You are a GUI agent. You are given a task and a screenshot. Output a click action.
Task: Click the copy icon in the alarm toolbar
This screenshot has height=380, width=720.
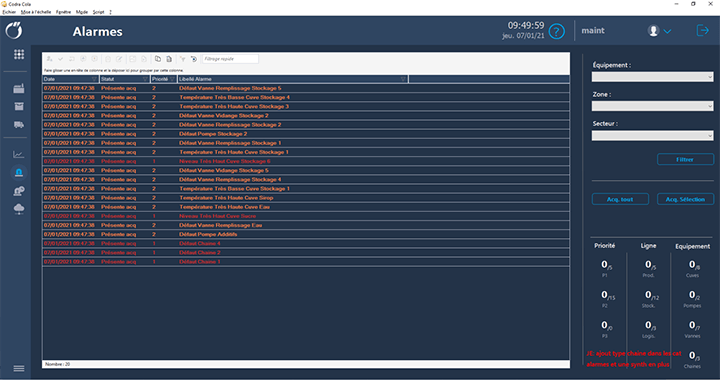click(x=158, y=59)
